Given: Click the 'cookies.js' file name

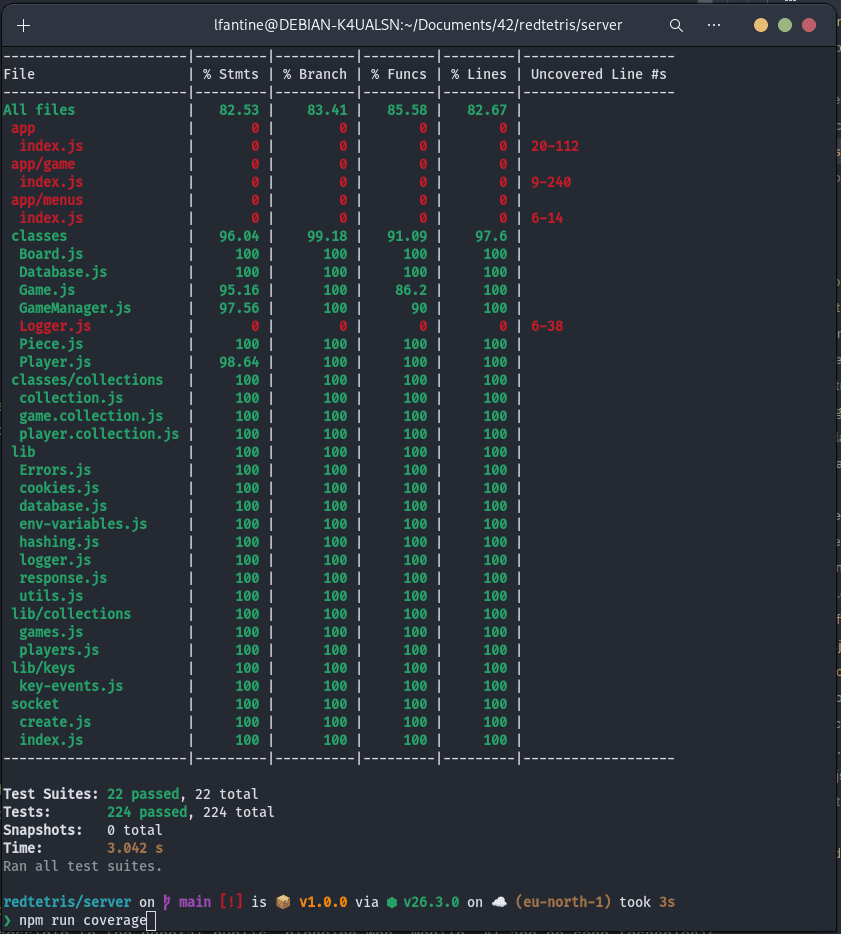Looking at the screenshot, I should point(59,488).
